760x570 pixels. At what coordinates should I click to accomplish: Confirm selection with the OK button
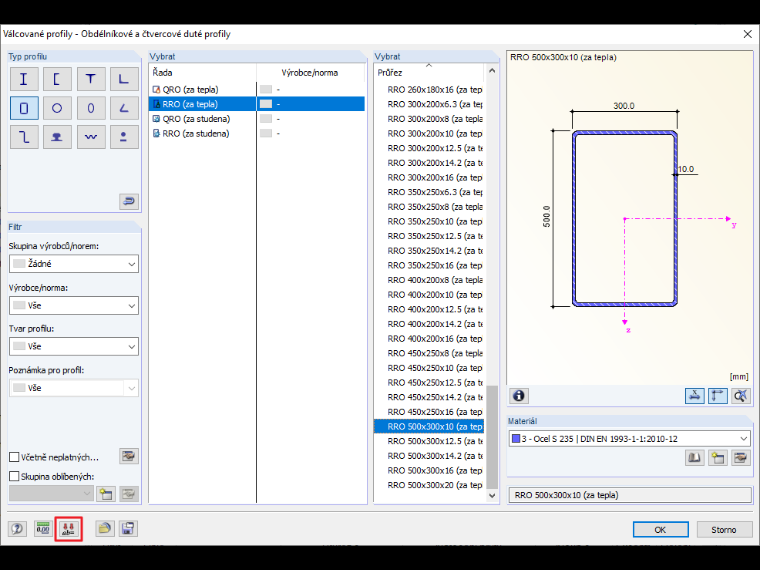(x=660, y=530)
